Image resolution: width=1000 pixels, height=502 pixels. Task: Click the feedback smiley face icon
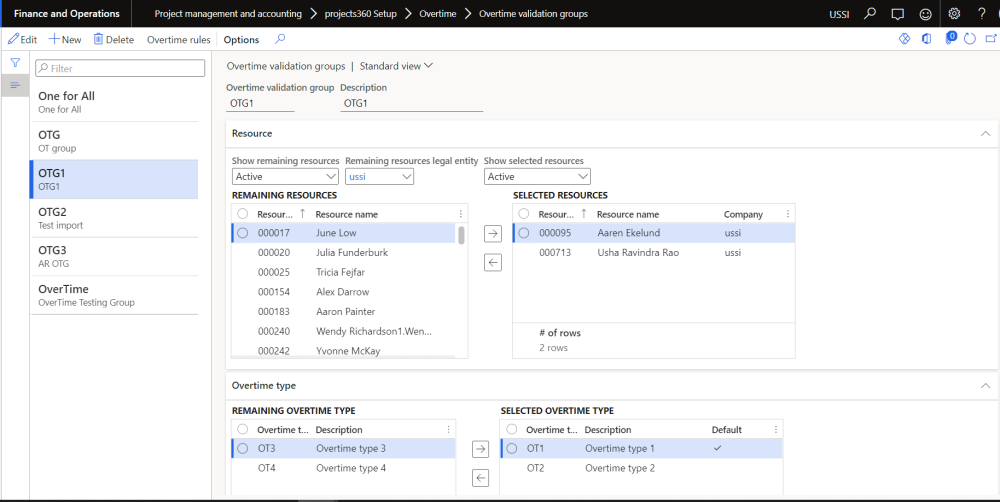click(x=925, y=14)
